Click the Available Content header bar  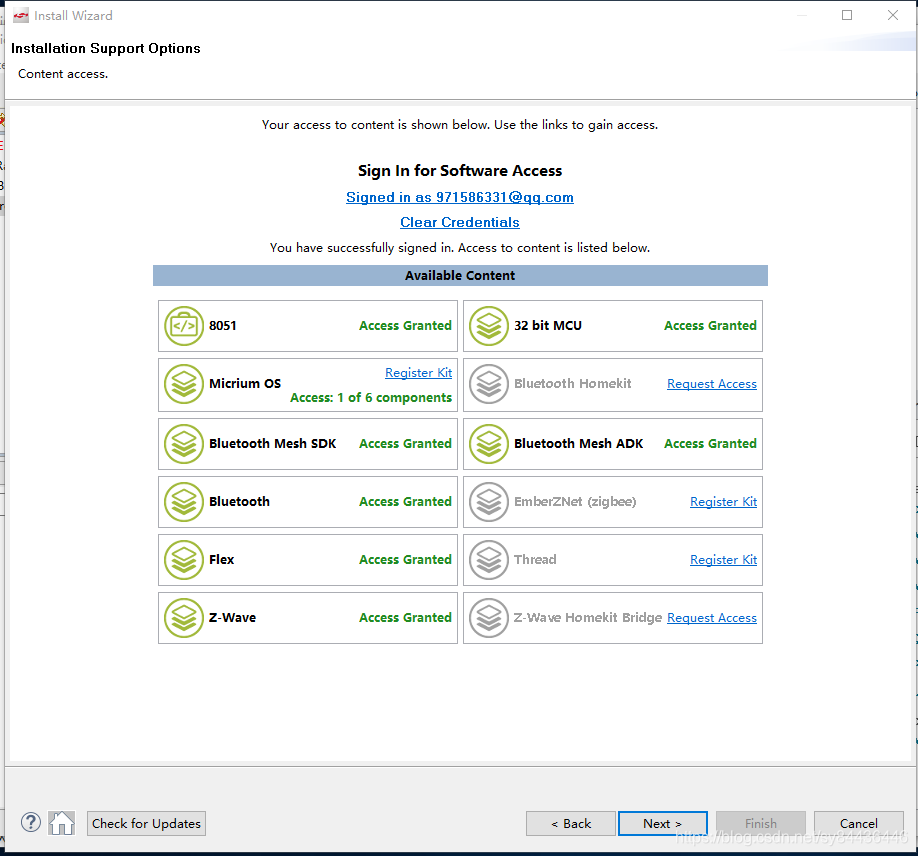click(460, 276)
